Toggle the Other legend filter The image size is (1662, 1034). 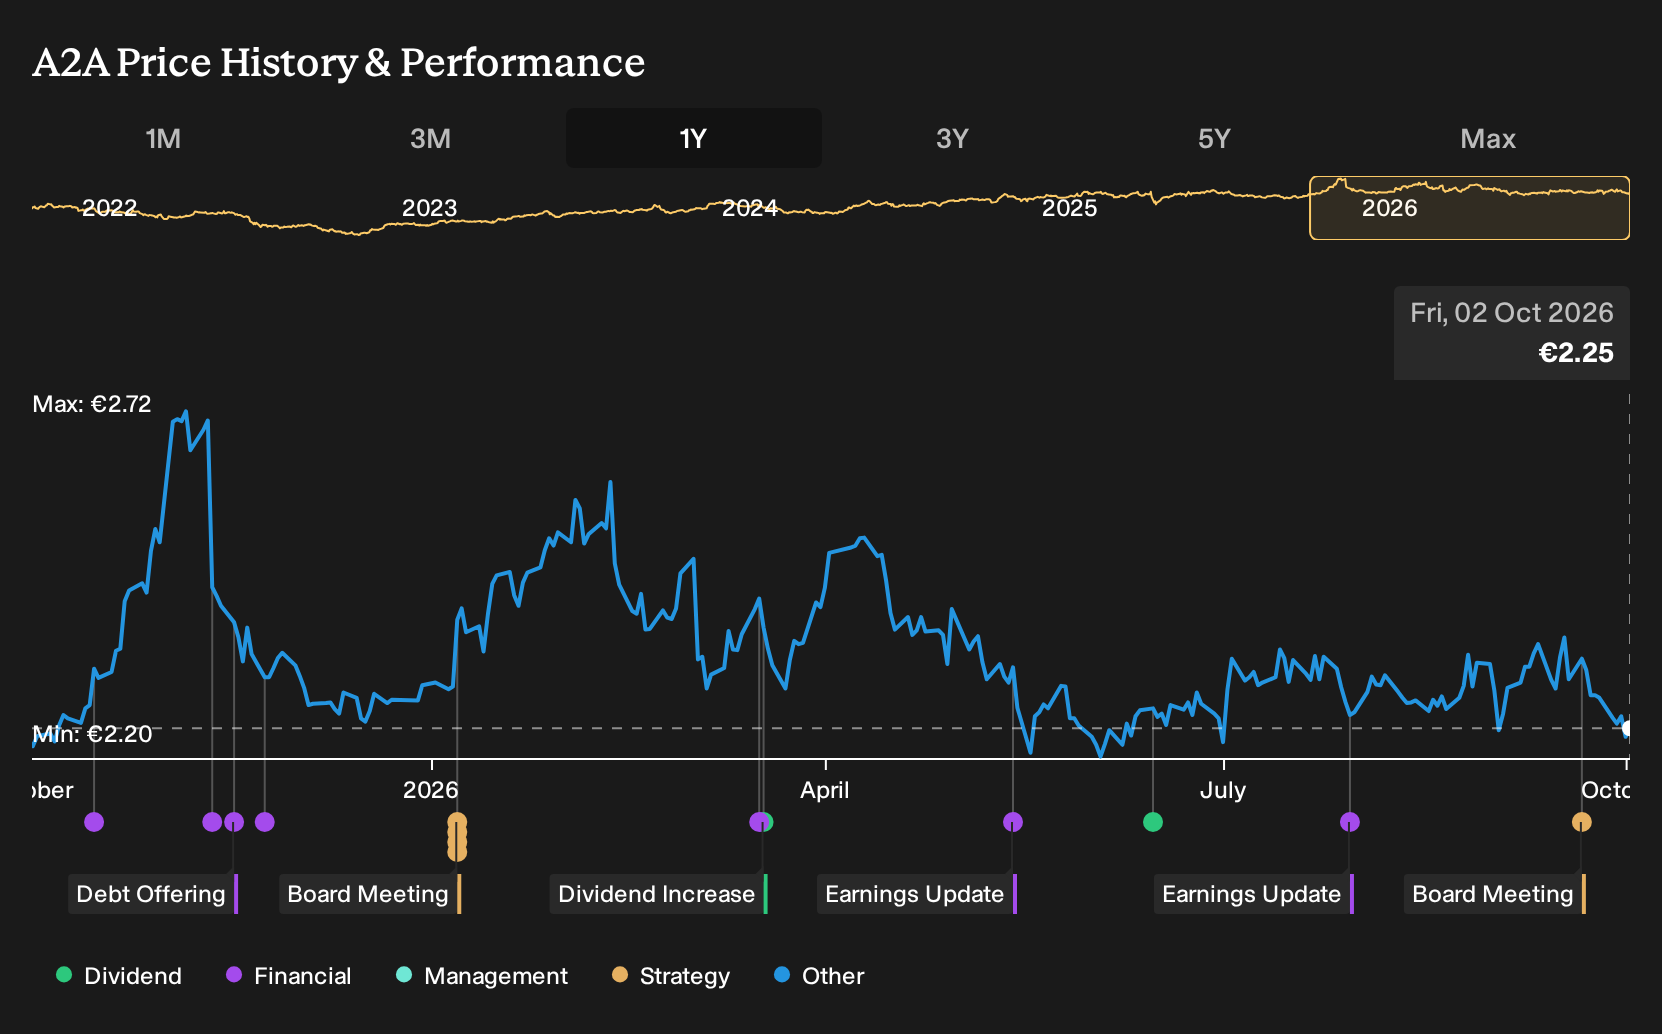point(819,976)
